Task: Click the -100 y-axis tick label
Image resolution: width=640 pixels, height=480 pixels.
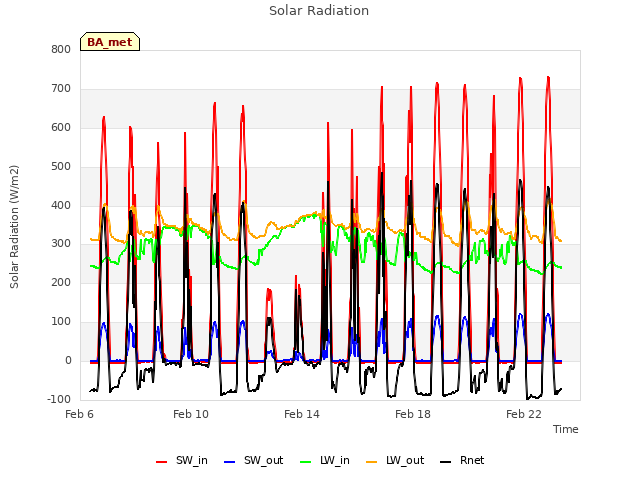Action: pos(59,399)
